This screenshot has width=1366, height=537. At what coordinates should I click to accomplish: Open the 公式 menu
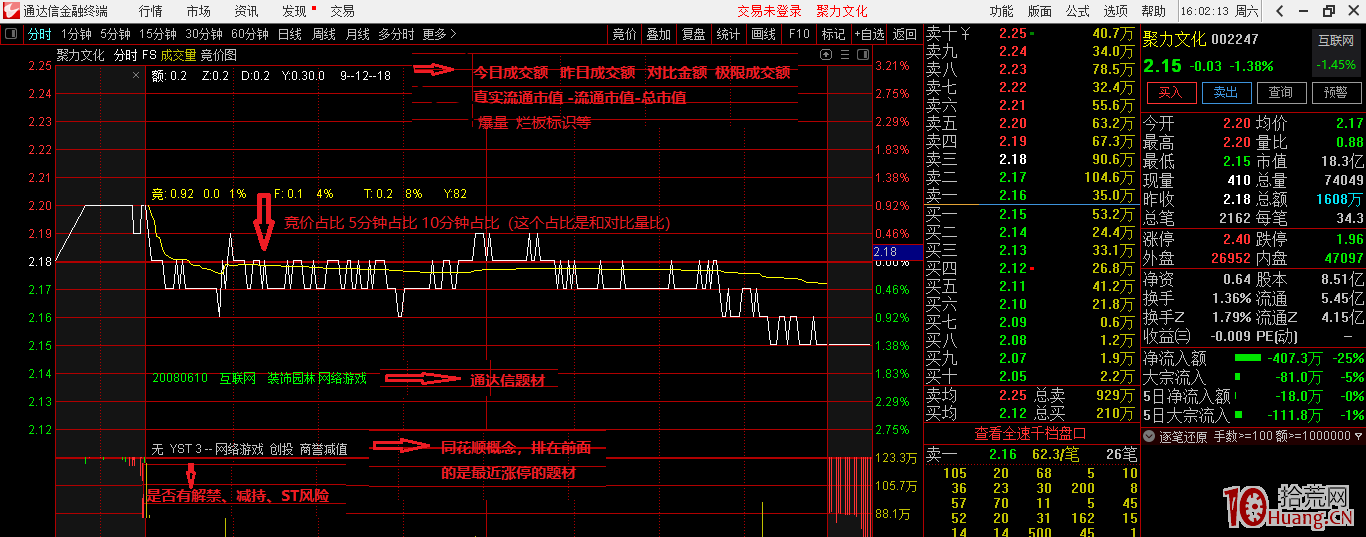[x=1077, y=11]
